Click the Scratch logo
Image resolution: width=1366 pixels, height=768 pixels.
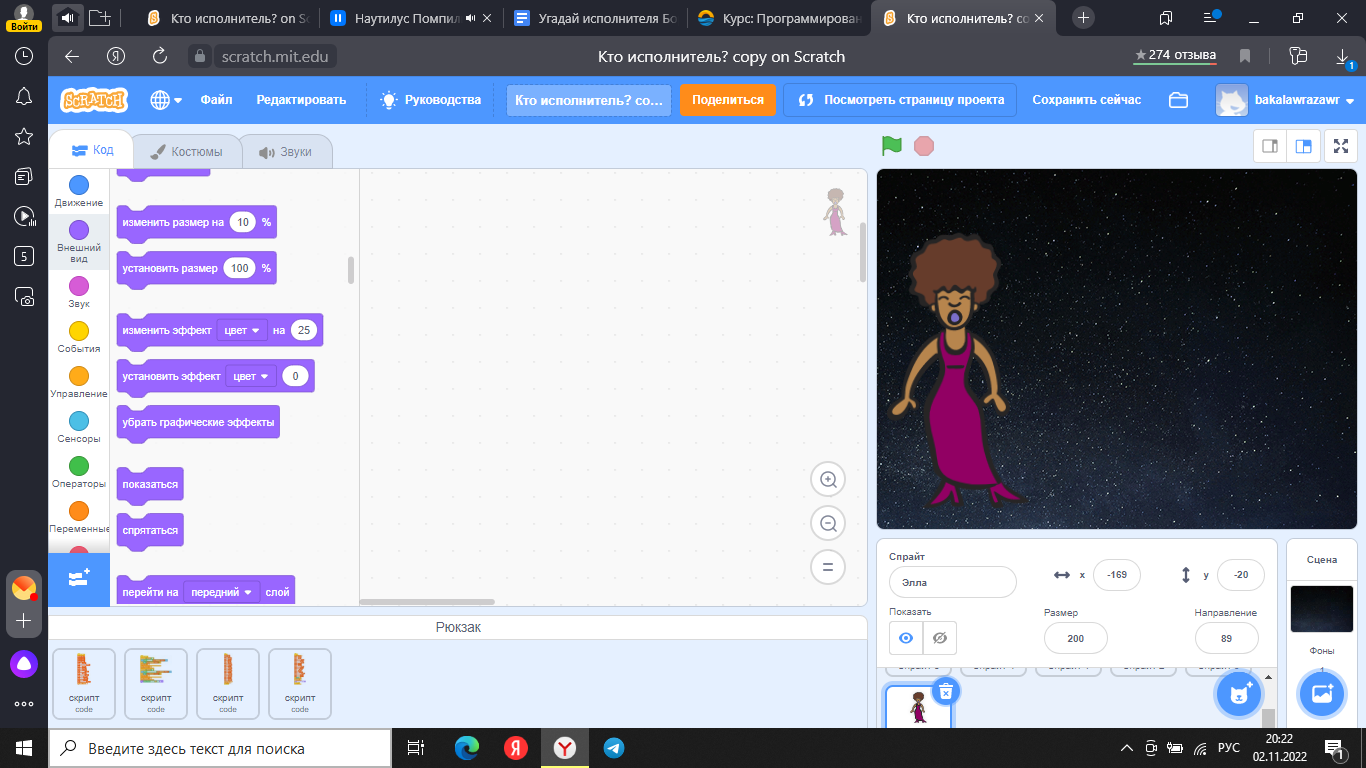94,100
